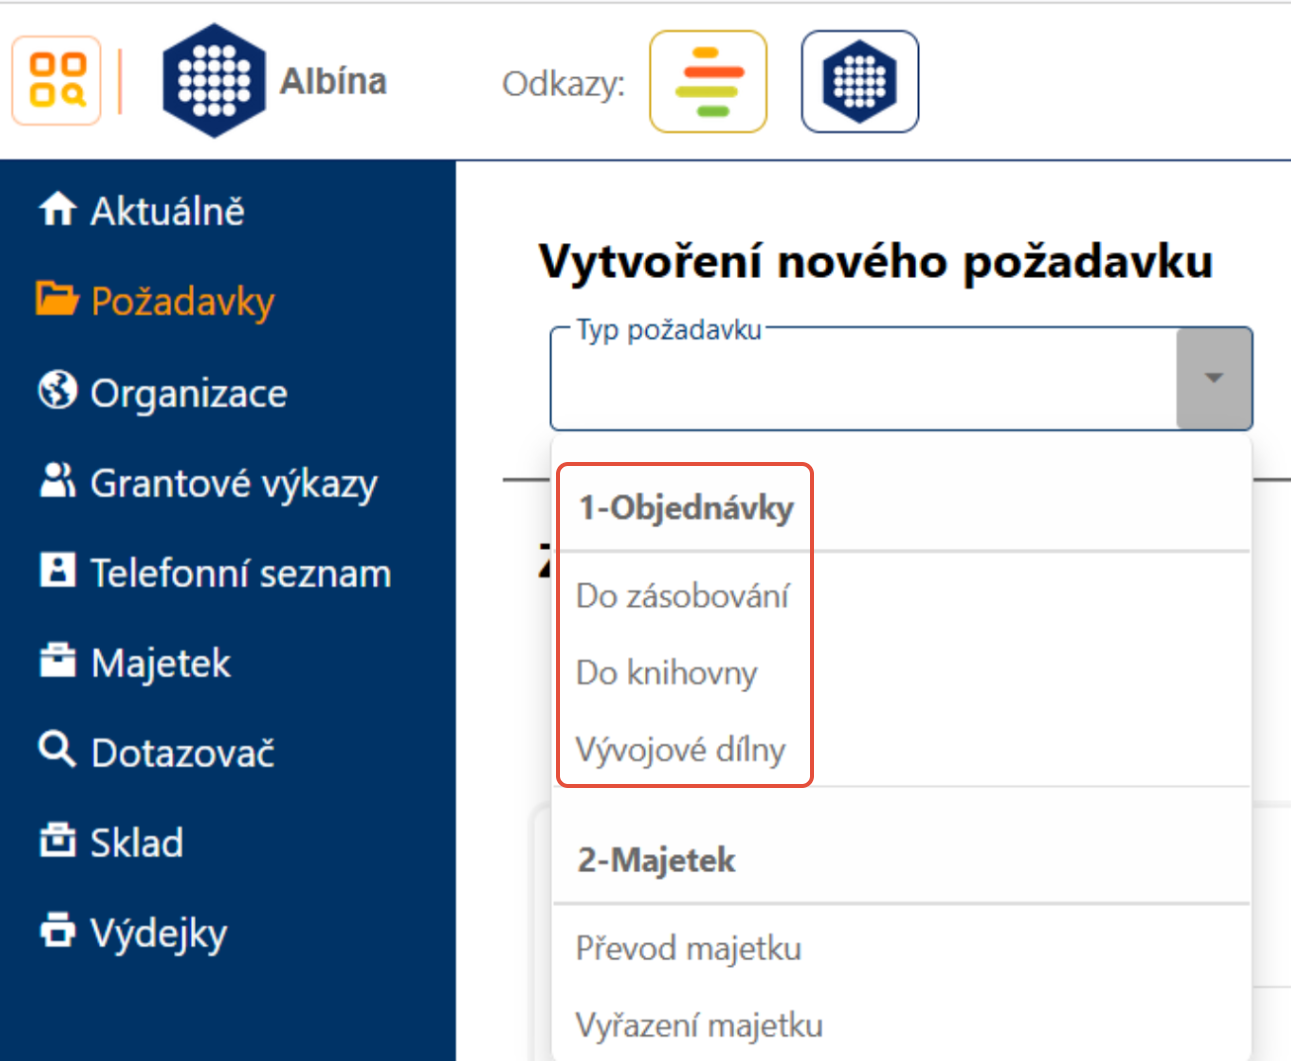
Task: Click the magnifier icon beside Dotazovač
Action: point(57,749)
